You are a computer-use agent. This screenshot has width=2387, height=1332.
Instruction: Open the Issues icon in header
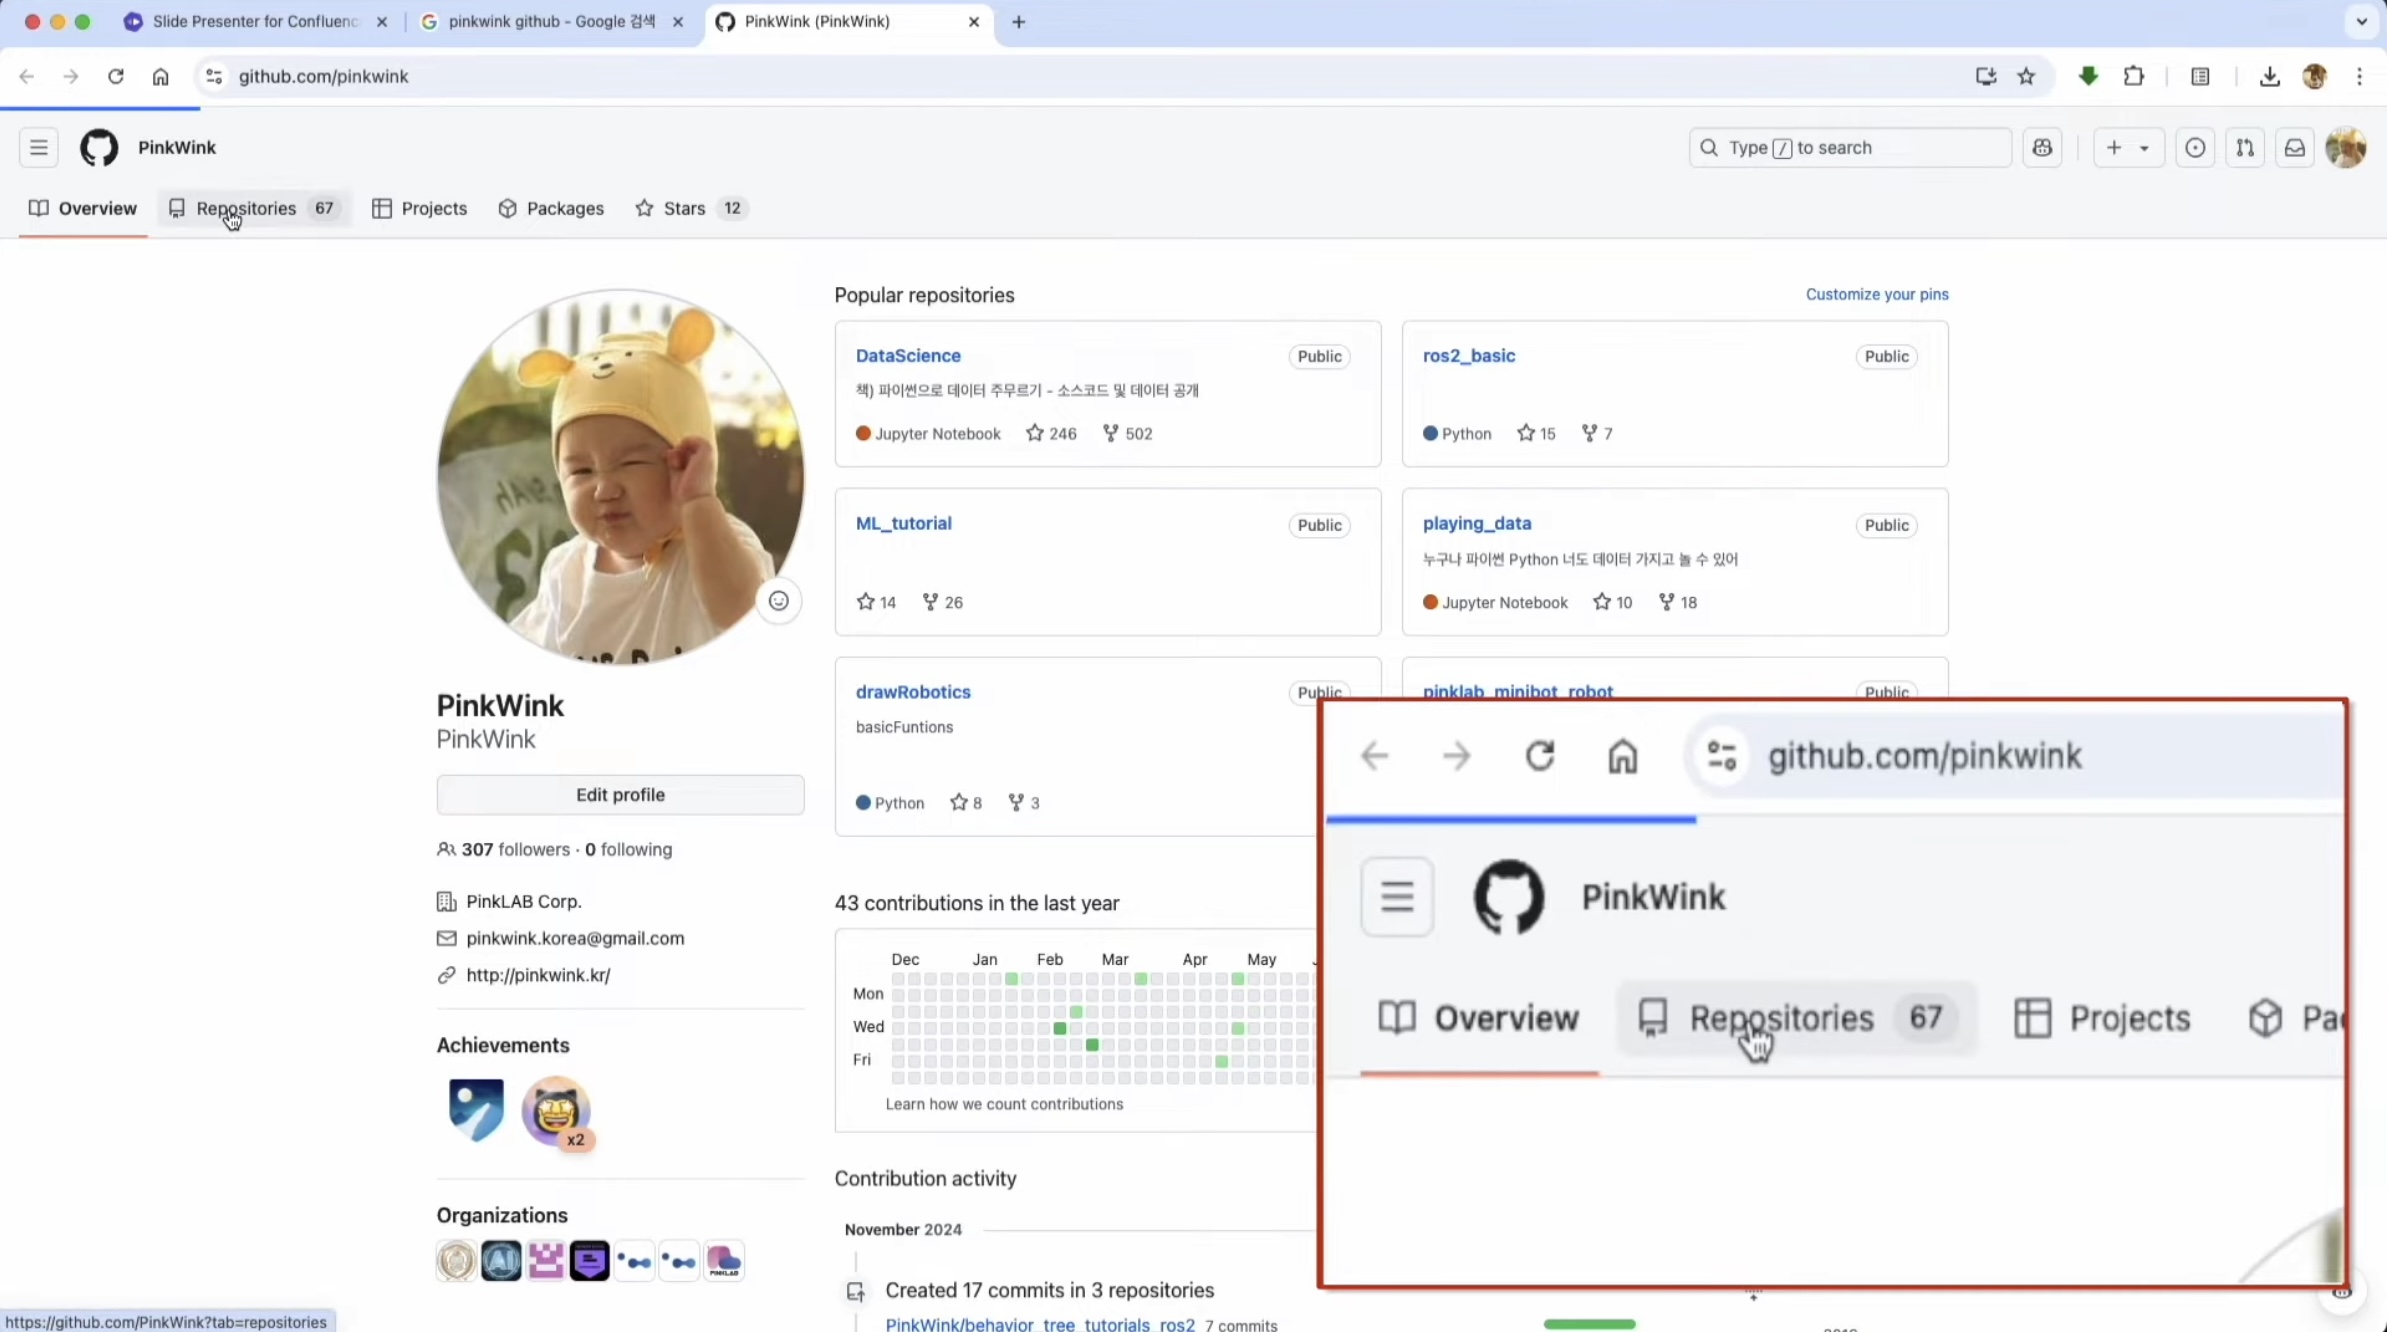tap(2195, 148)
